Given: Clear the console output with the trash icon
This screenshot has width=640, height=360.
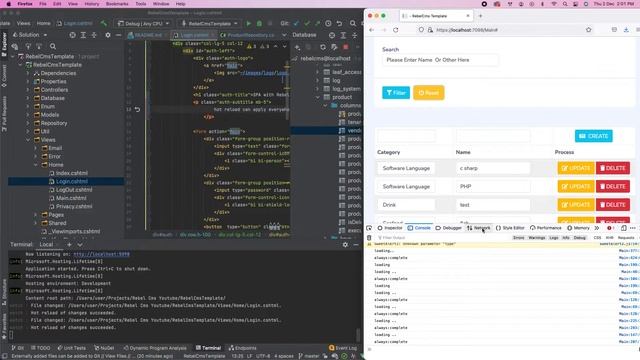Looking at the screenshot, I should (369, 238).
